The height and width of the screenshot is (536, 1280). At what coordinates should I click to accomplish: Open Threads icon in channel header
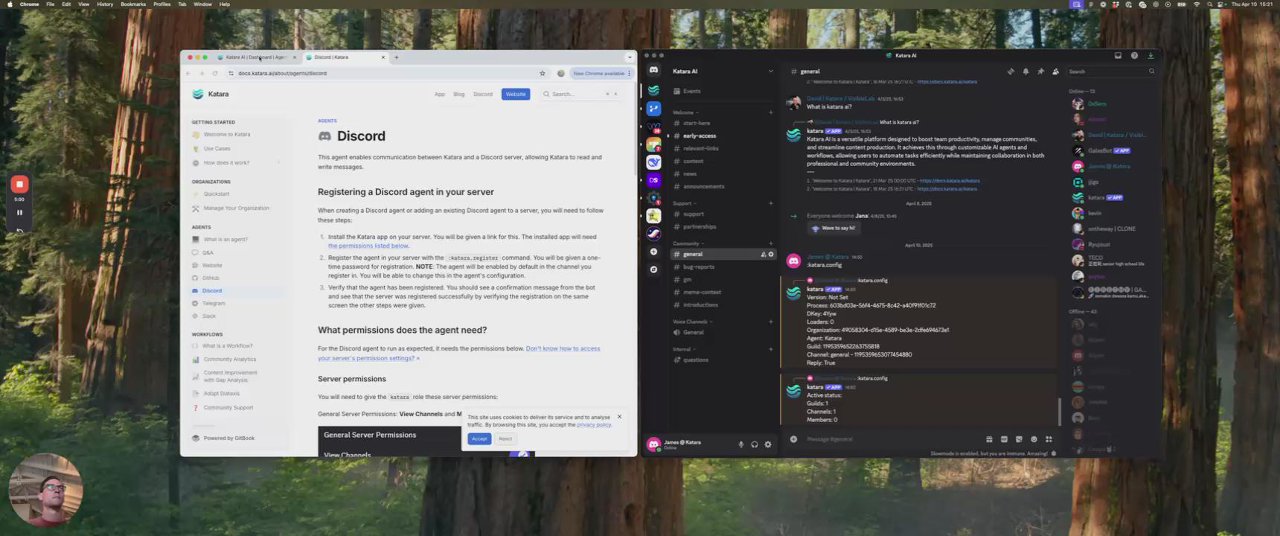(x=1010, y=72)
